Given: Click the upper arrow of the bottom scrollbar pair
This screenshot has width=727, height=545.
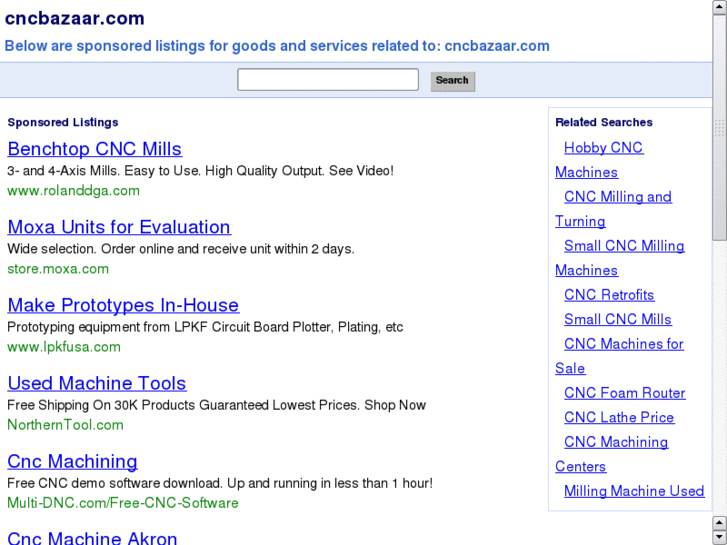Looking at the screenshot, I should click(x=720, y=523).
